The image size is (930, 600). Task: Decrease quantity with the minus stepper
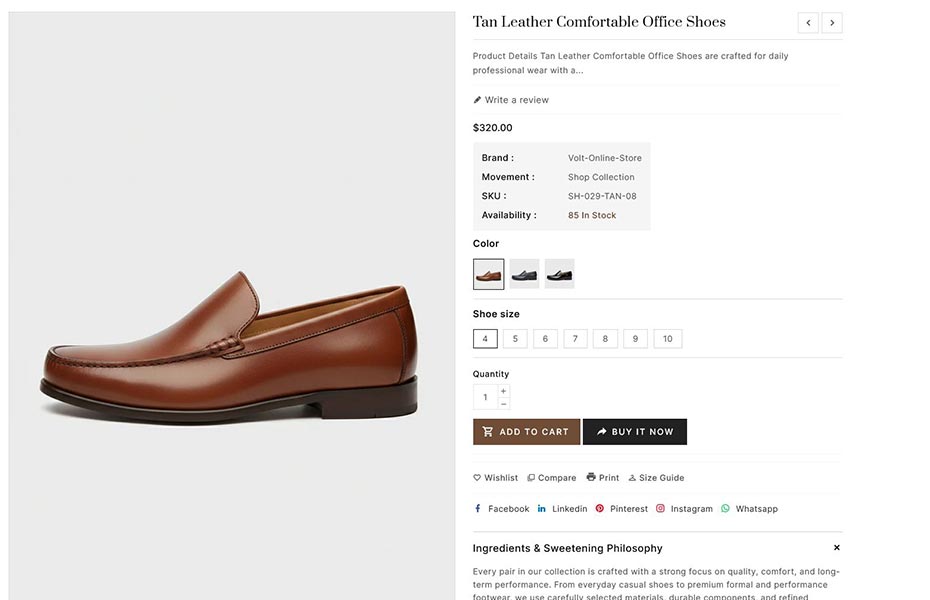tap(503, 404)
